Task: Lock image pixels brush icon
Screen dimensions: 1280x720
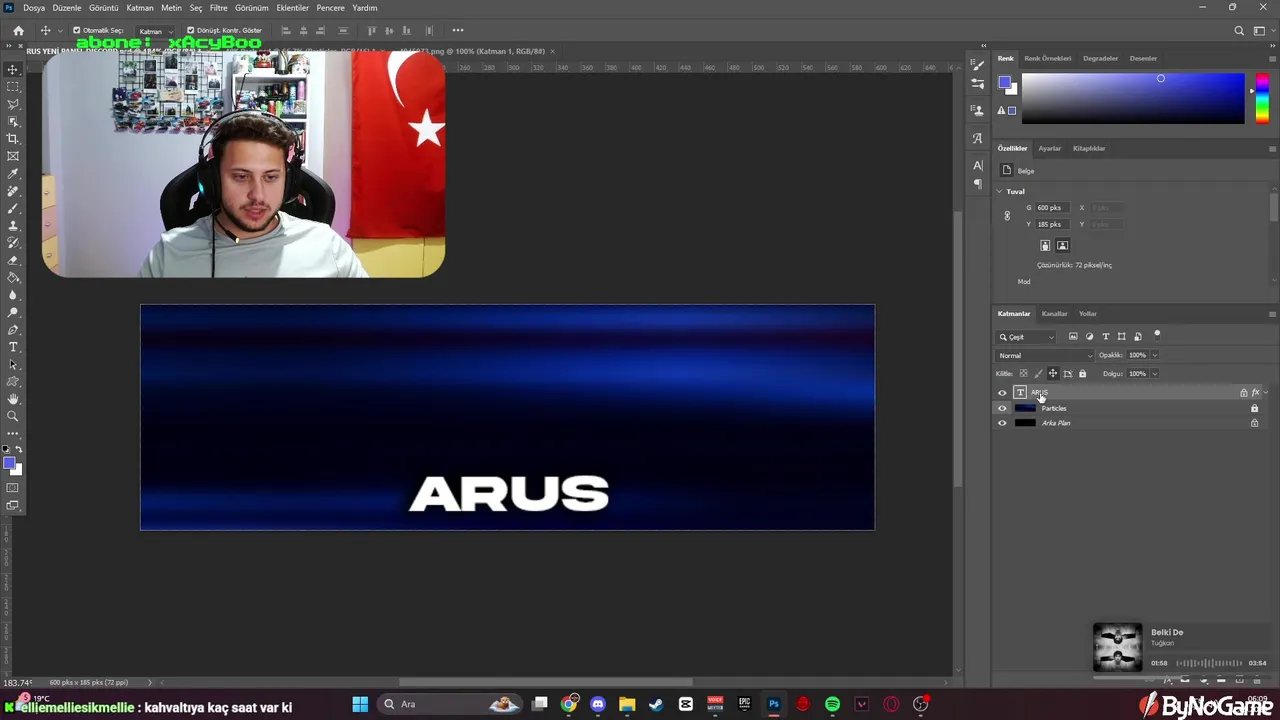Action: coord(1038,374)
